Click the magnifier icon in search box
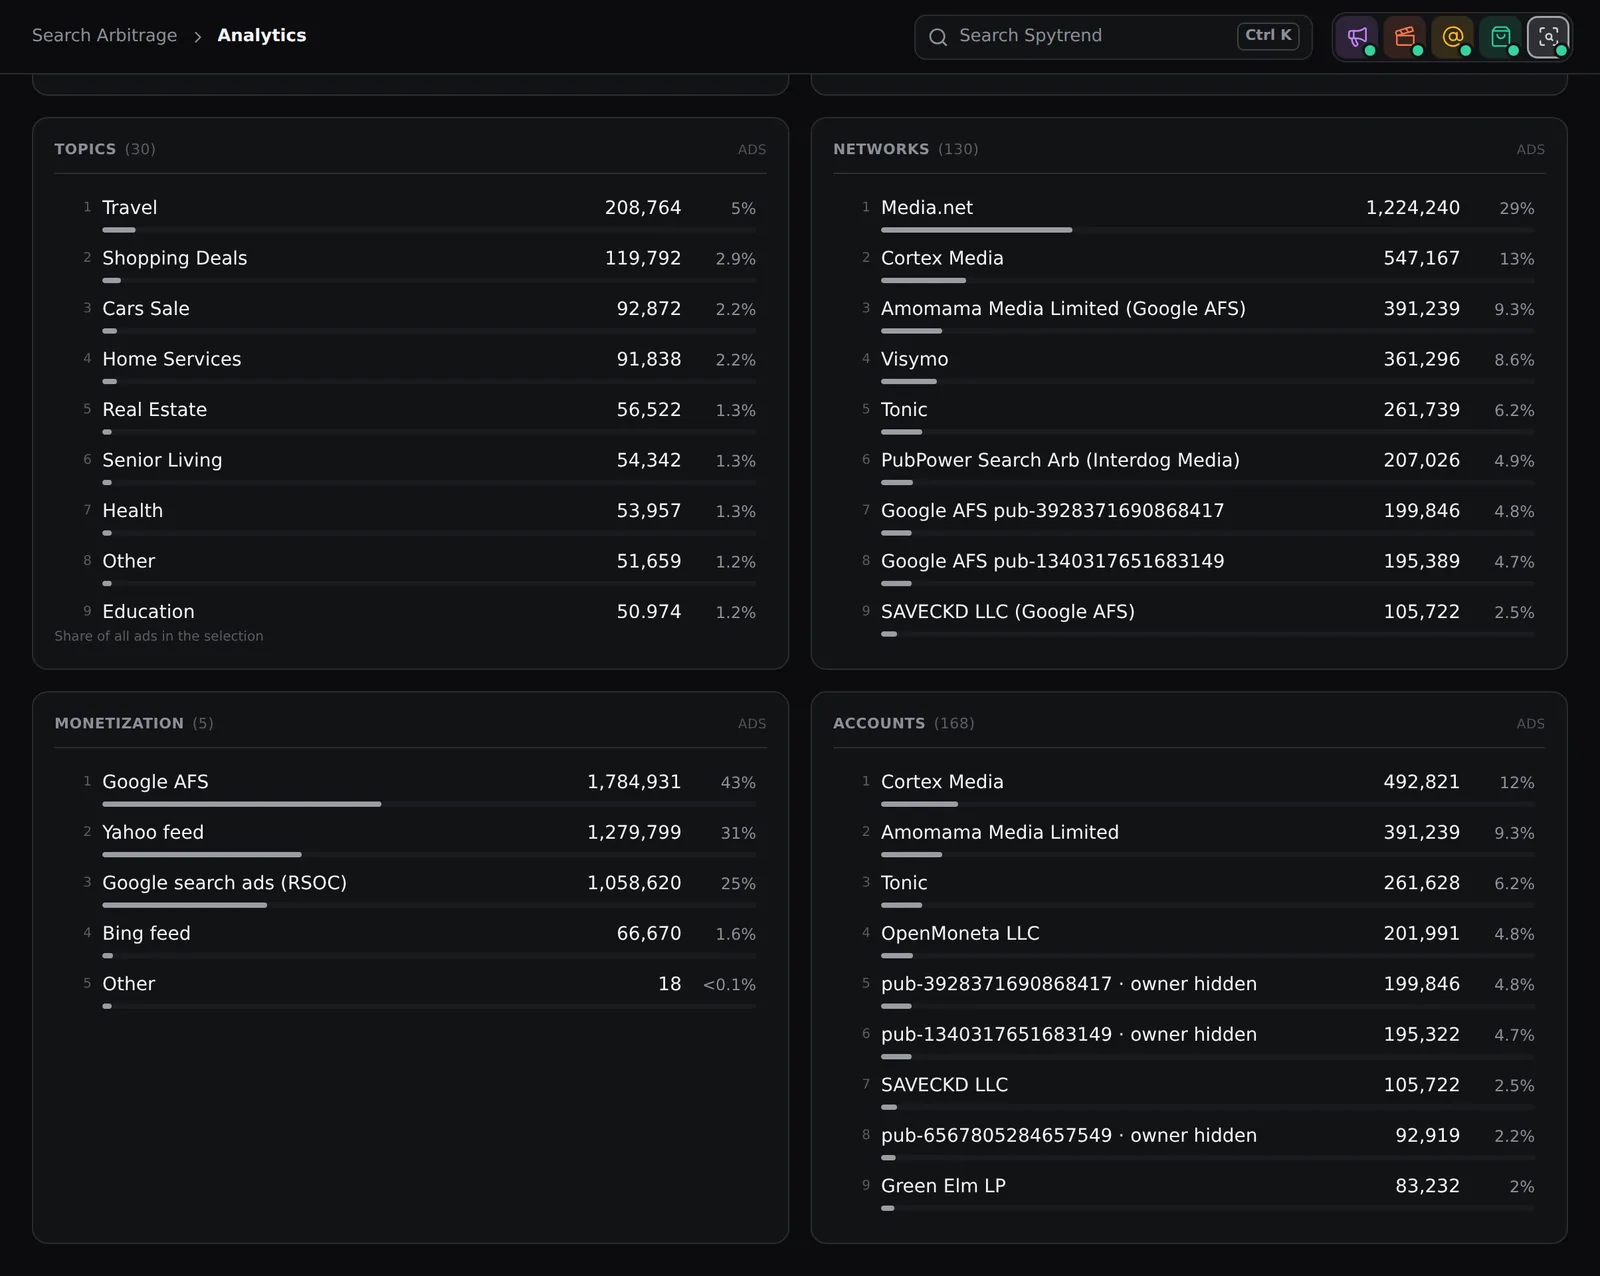Image resolution: width=1600 pixels, height=1276 pixels. tap(938, 37)
